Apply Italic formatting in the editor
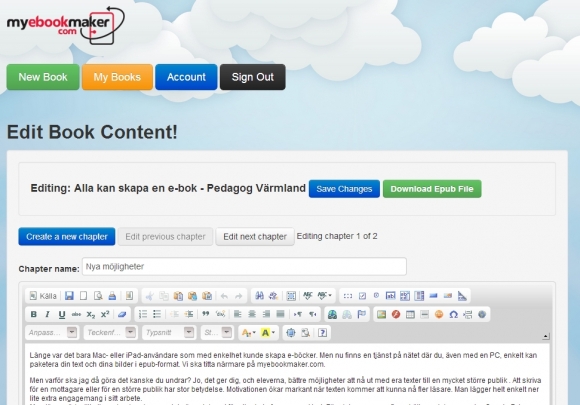 click(x=47, y=314)
